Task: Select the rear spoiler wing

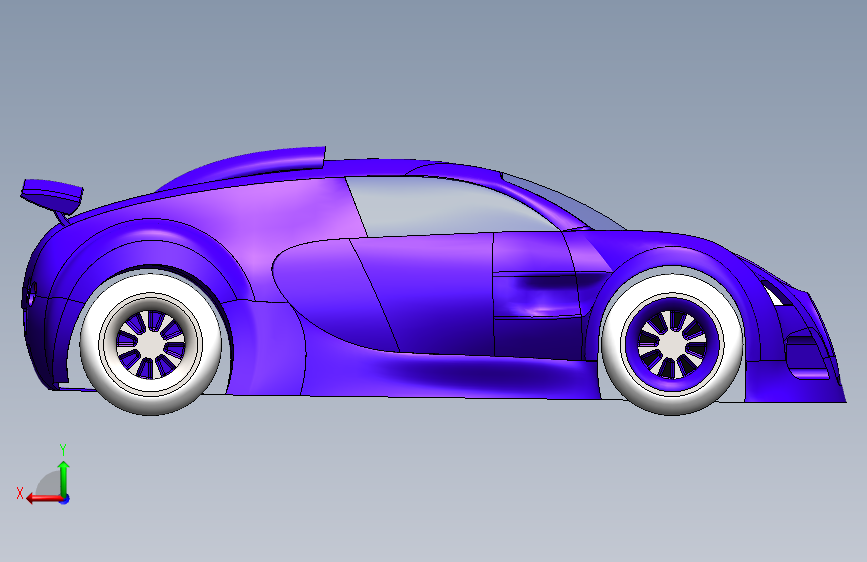Action: [52, 195]
